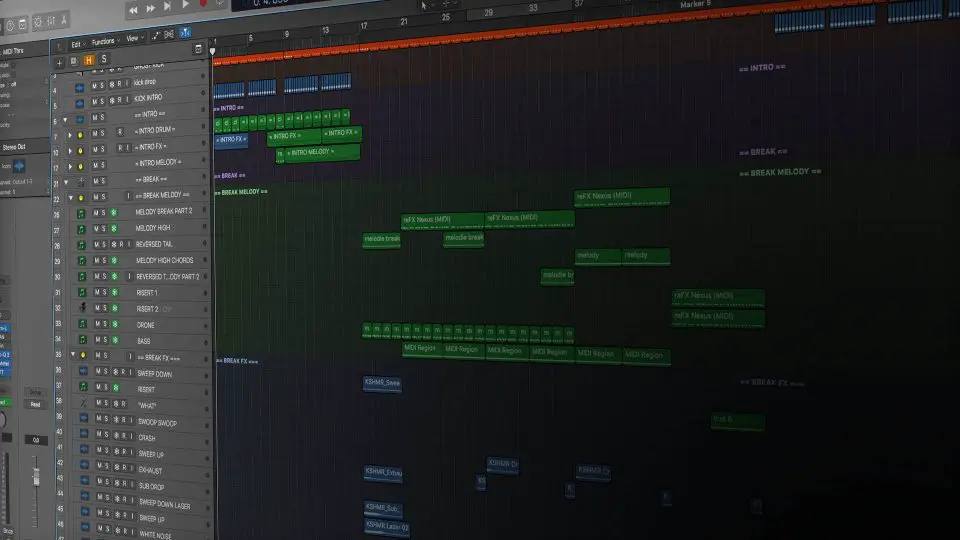Click the playhead at top of ruler
This screenshot has height=540, width=960.
[212, 51]
